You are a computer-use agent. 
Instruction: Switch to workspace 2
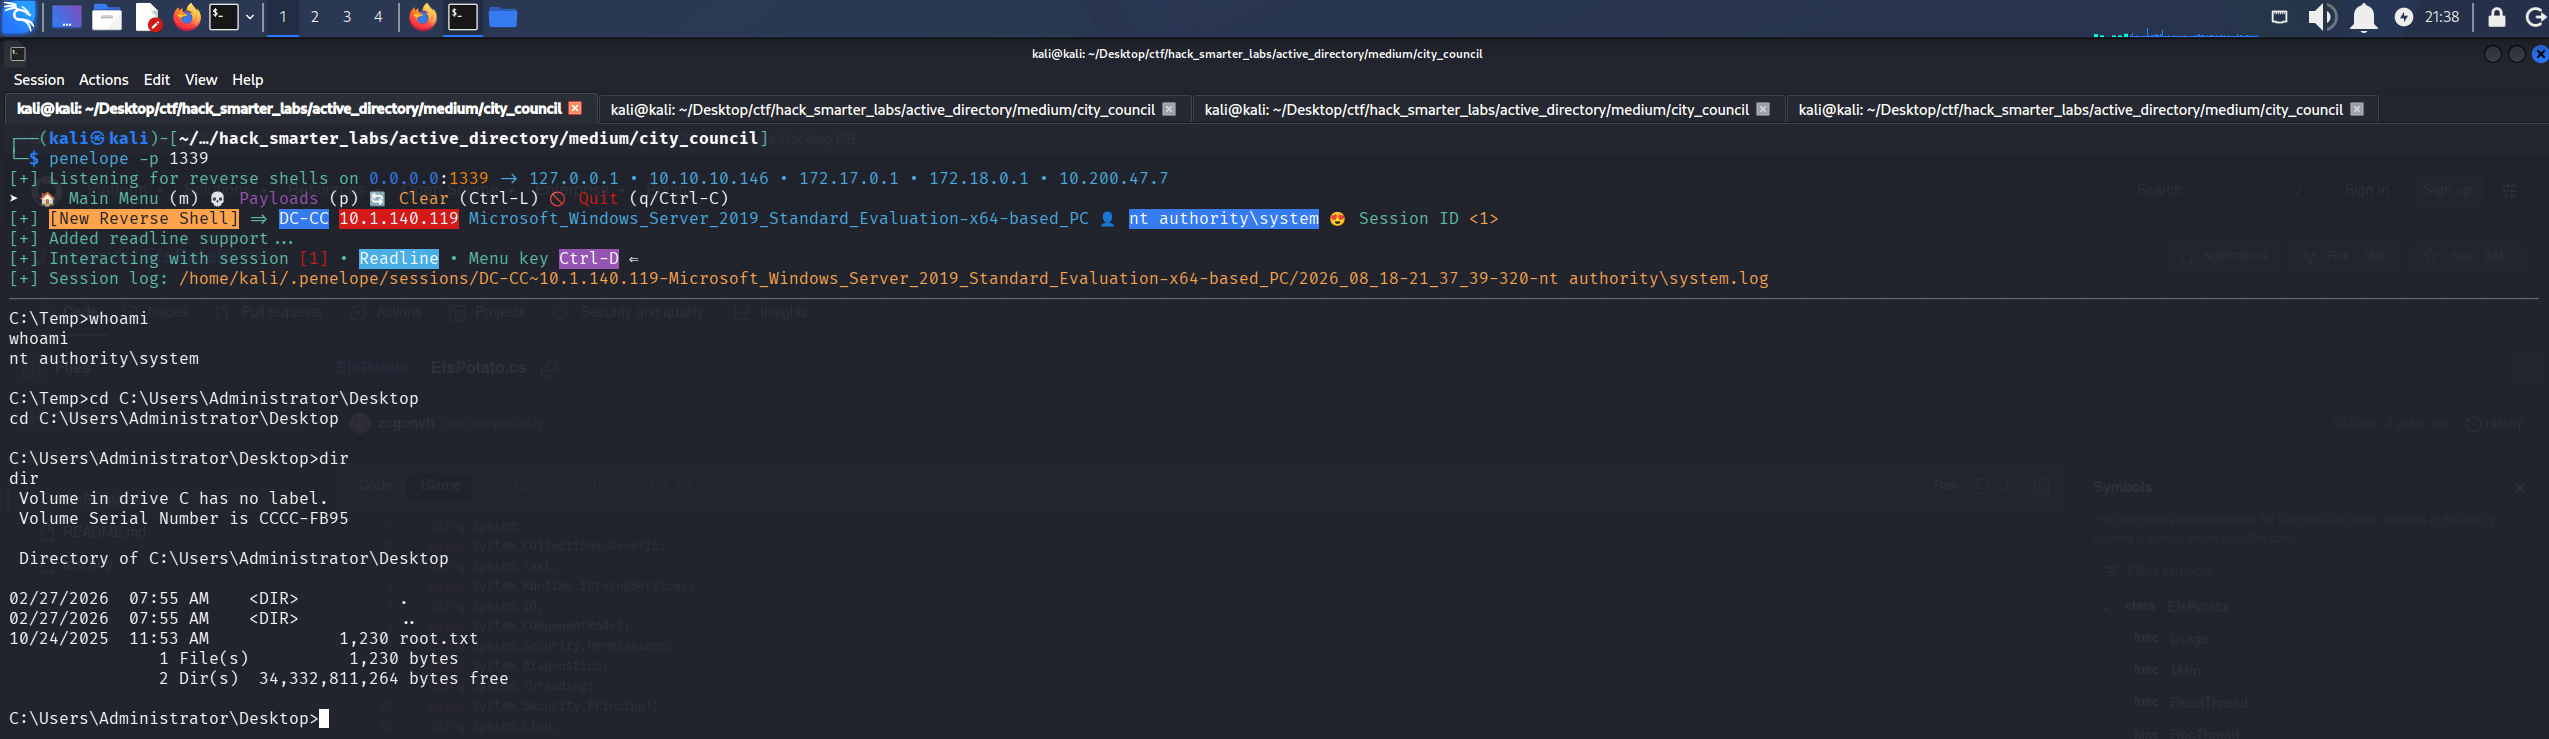pos(315,17)
